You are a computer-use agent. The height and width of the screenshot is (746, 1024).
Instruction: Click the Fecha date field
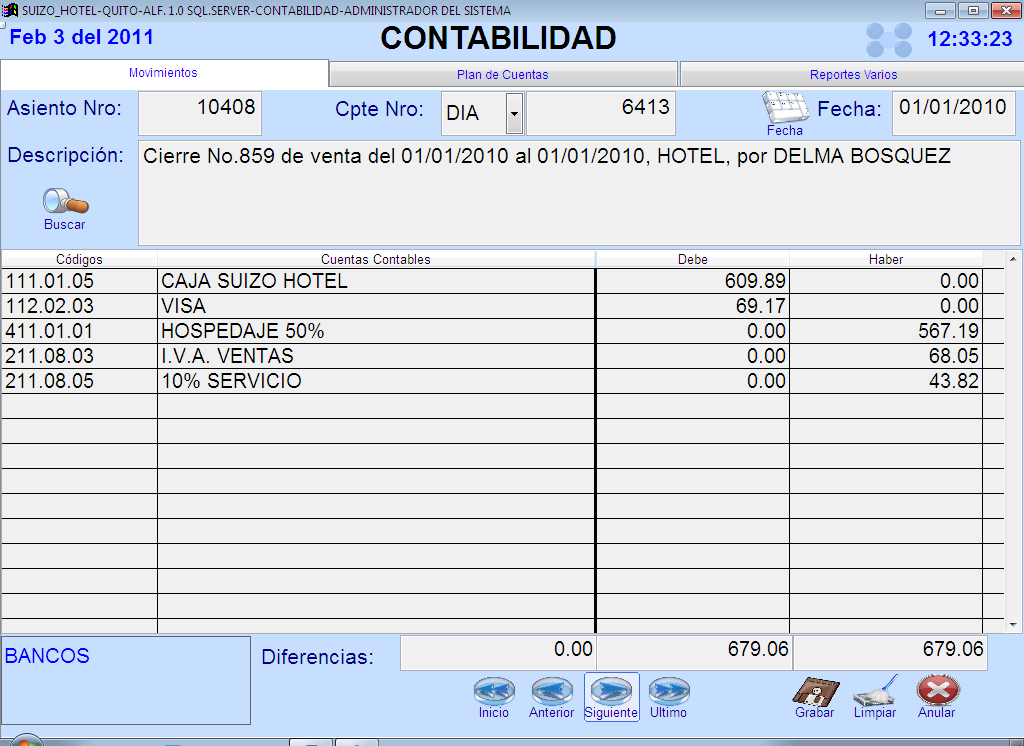point(953,113)
